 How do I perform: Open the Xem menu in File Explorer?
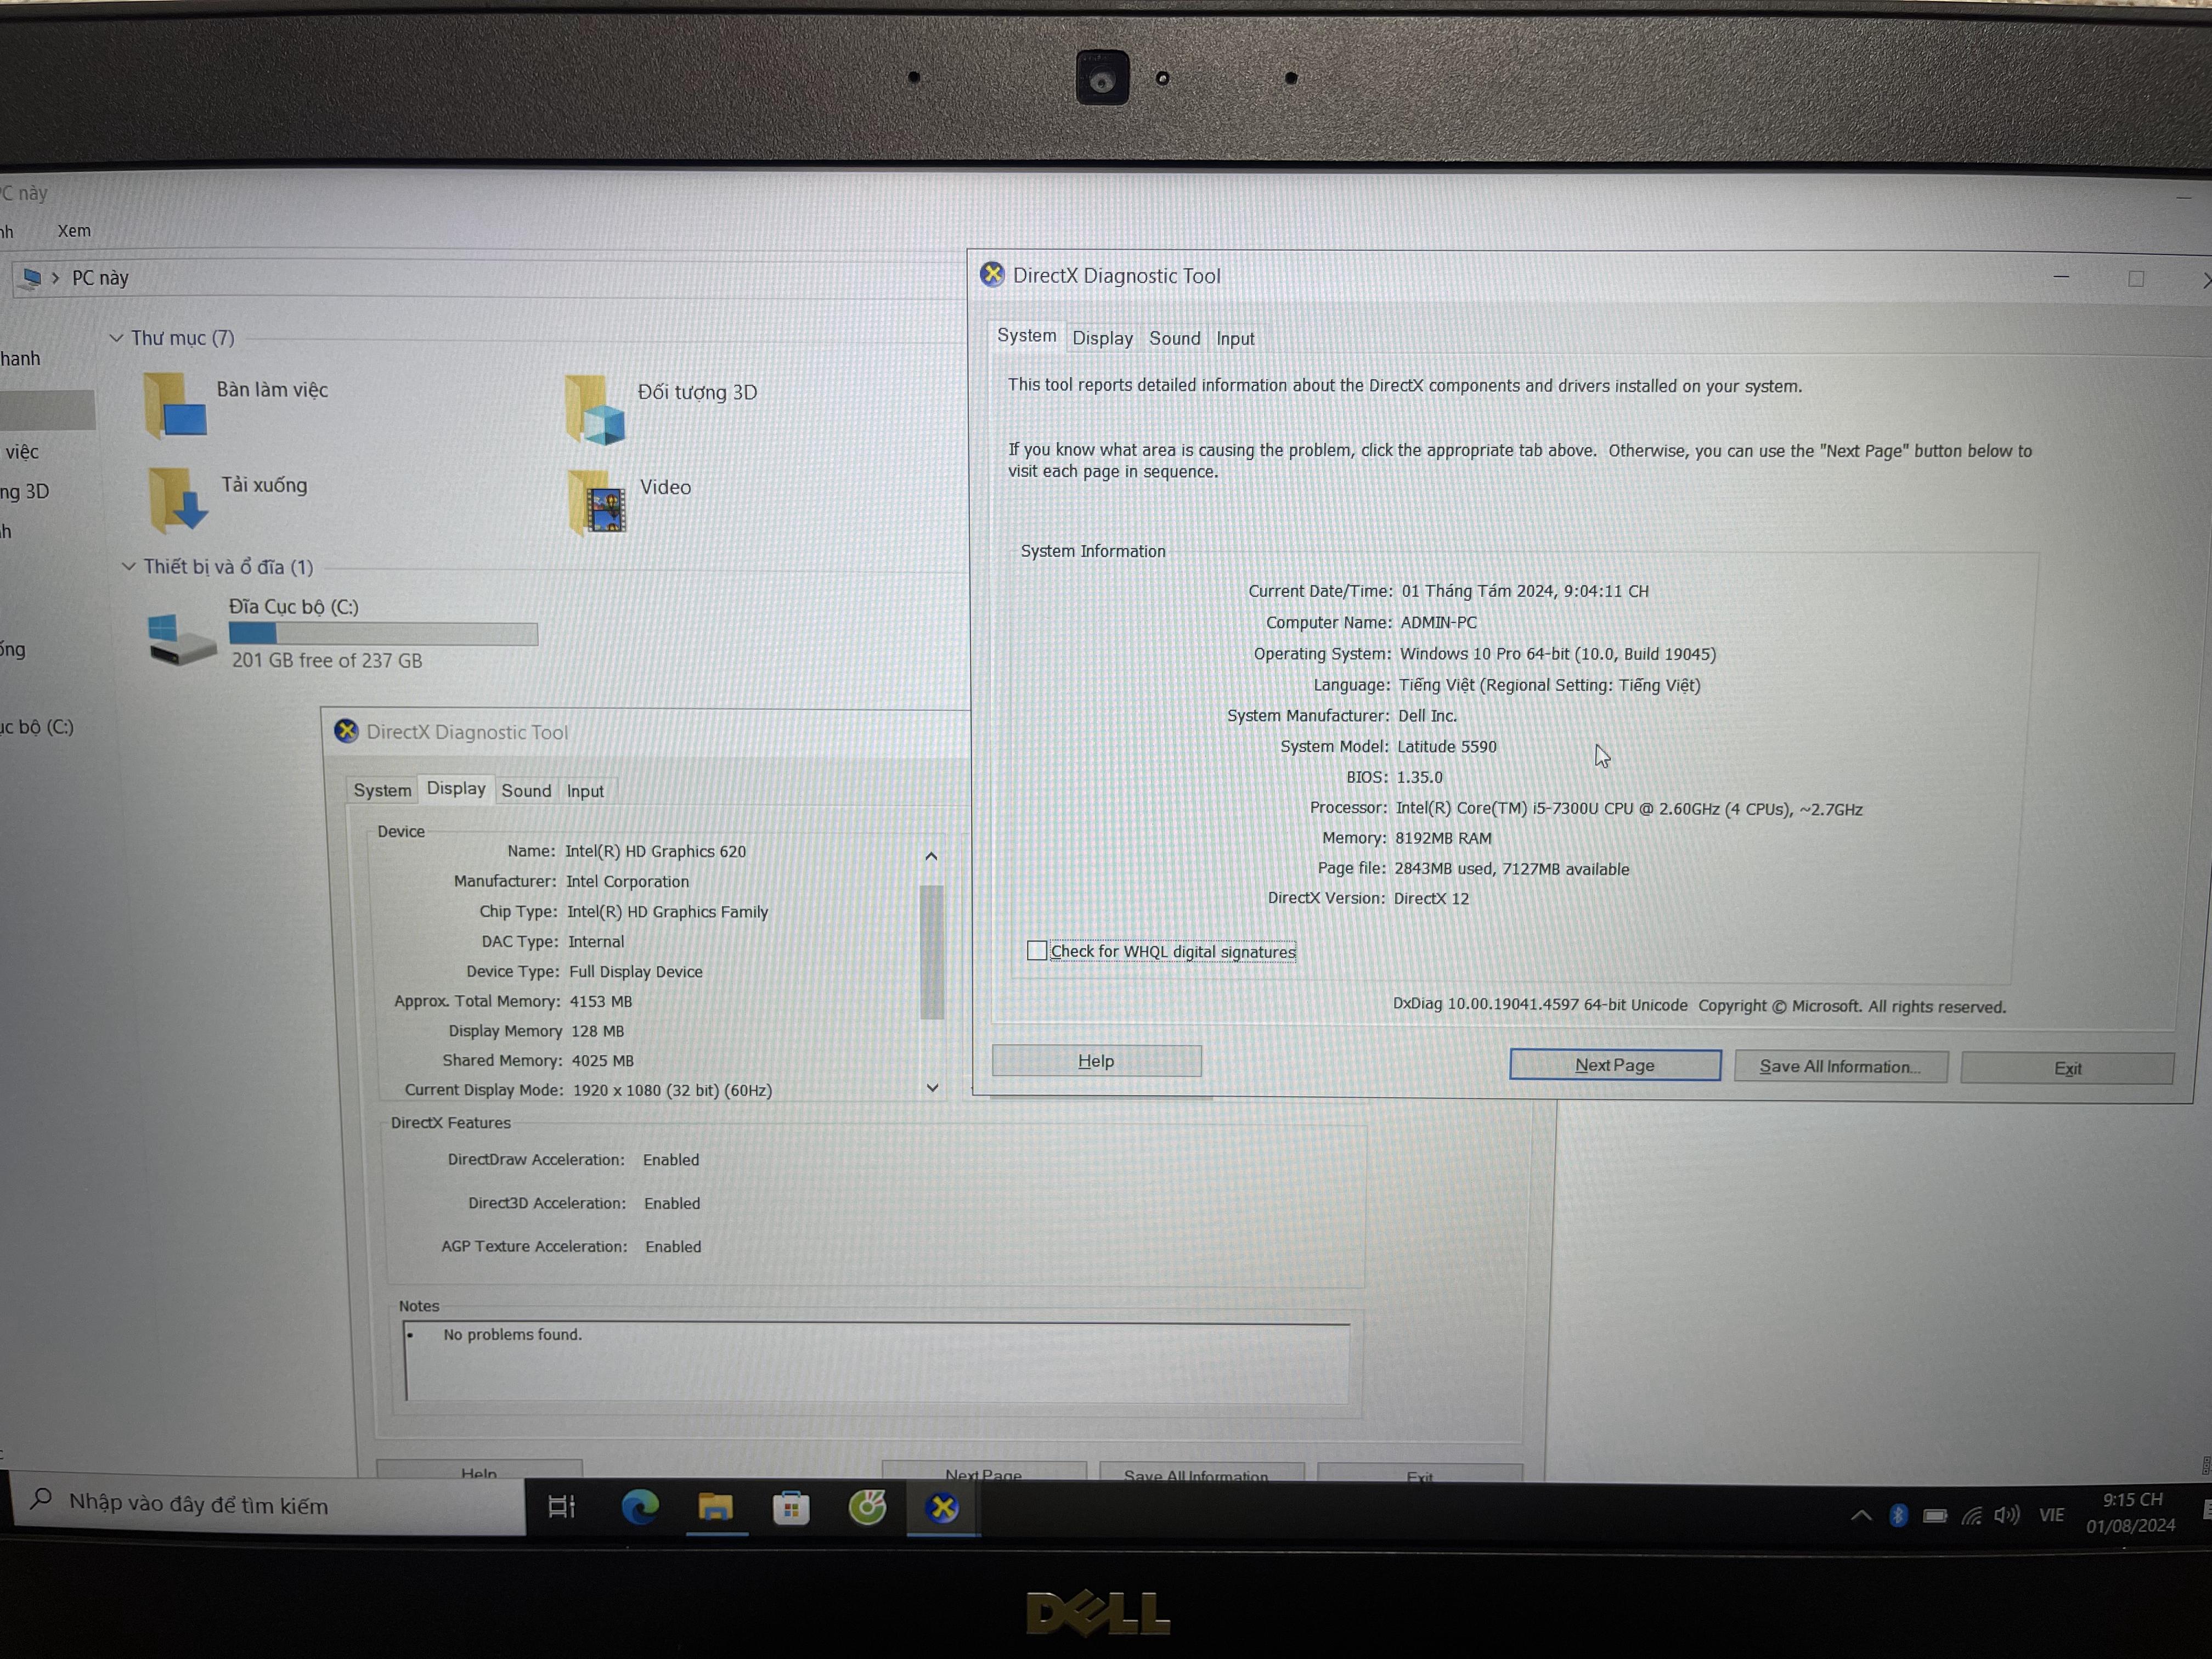click(74, 231)
